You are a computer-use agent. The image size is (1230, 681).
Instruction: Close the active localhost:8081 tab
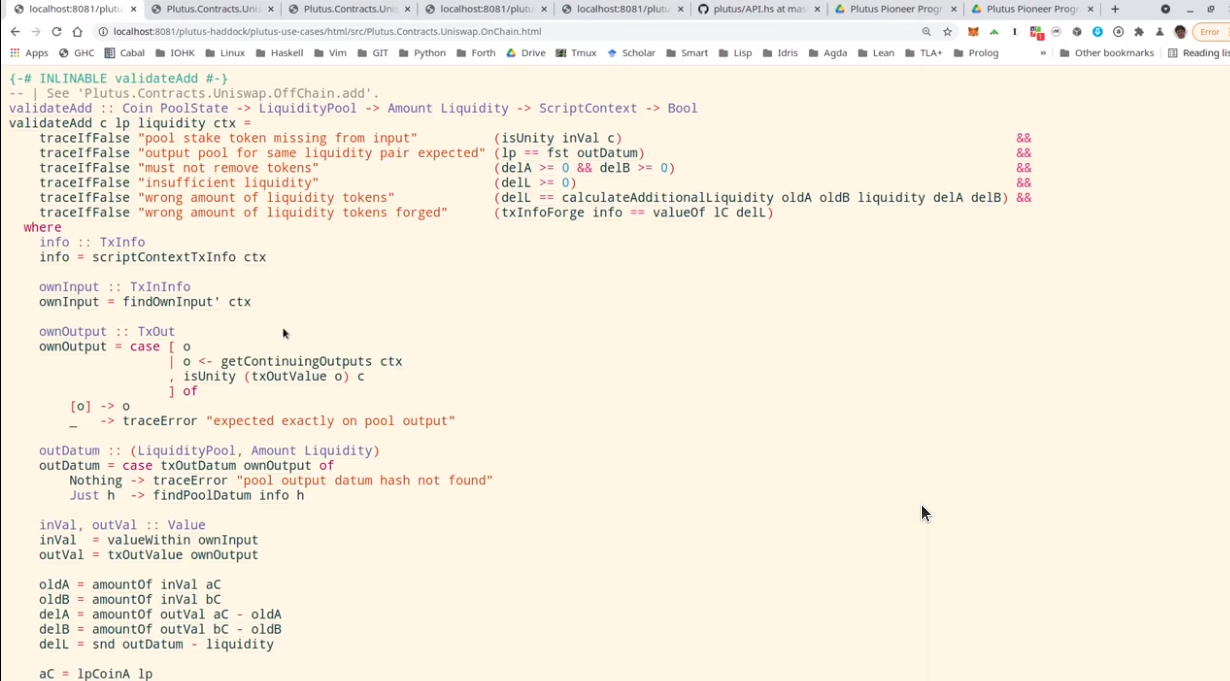(133, 9)
